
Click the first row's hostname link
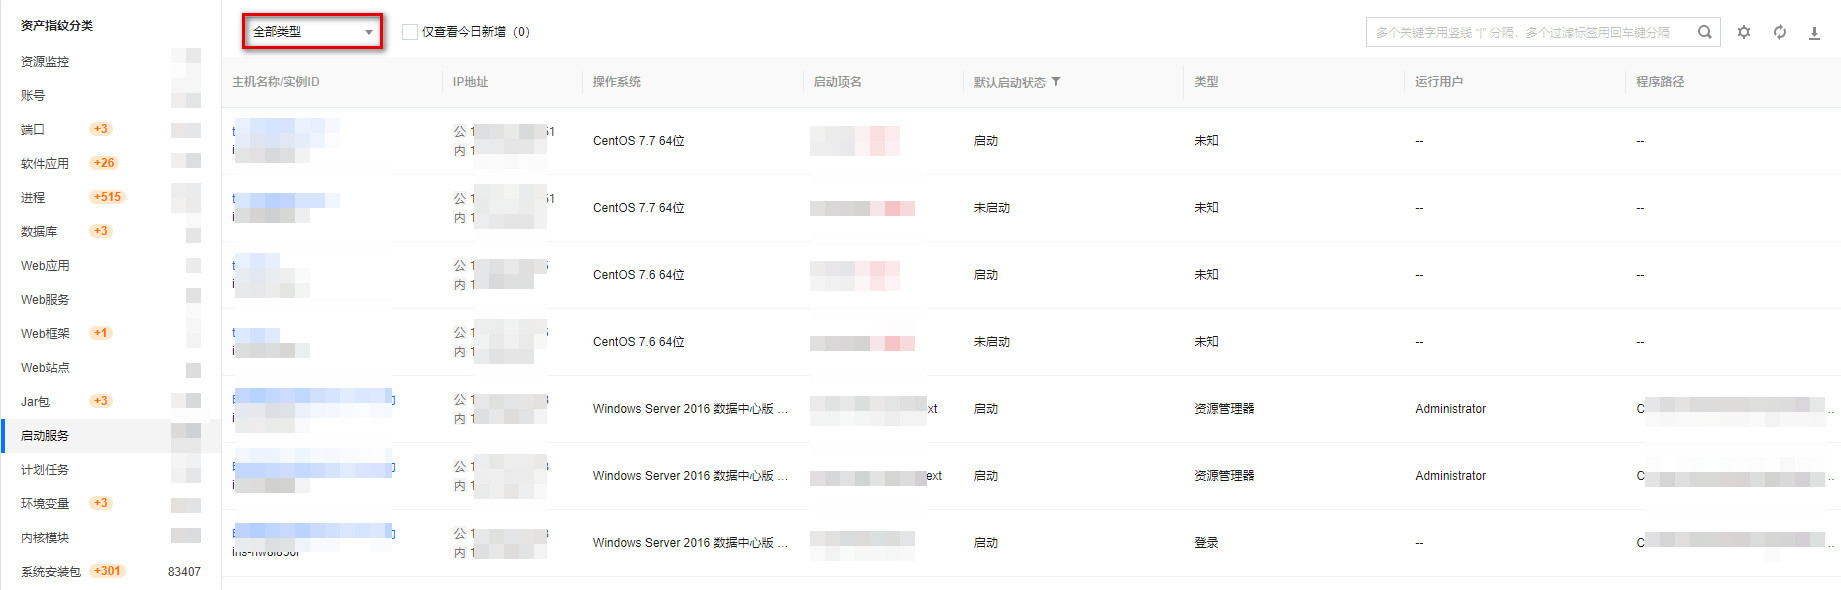click(x=285, y=131)
